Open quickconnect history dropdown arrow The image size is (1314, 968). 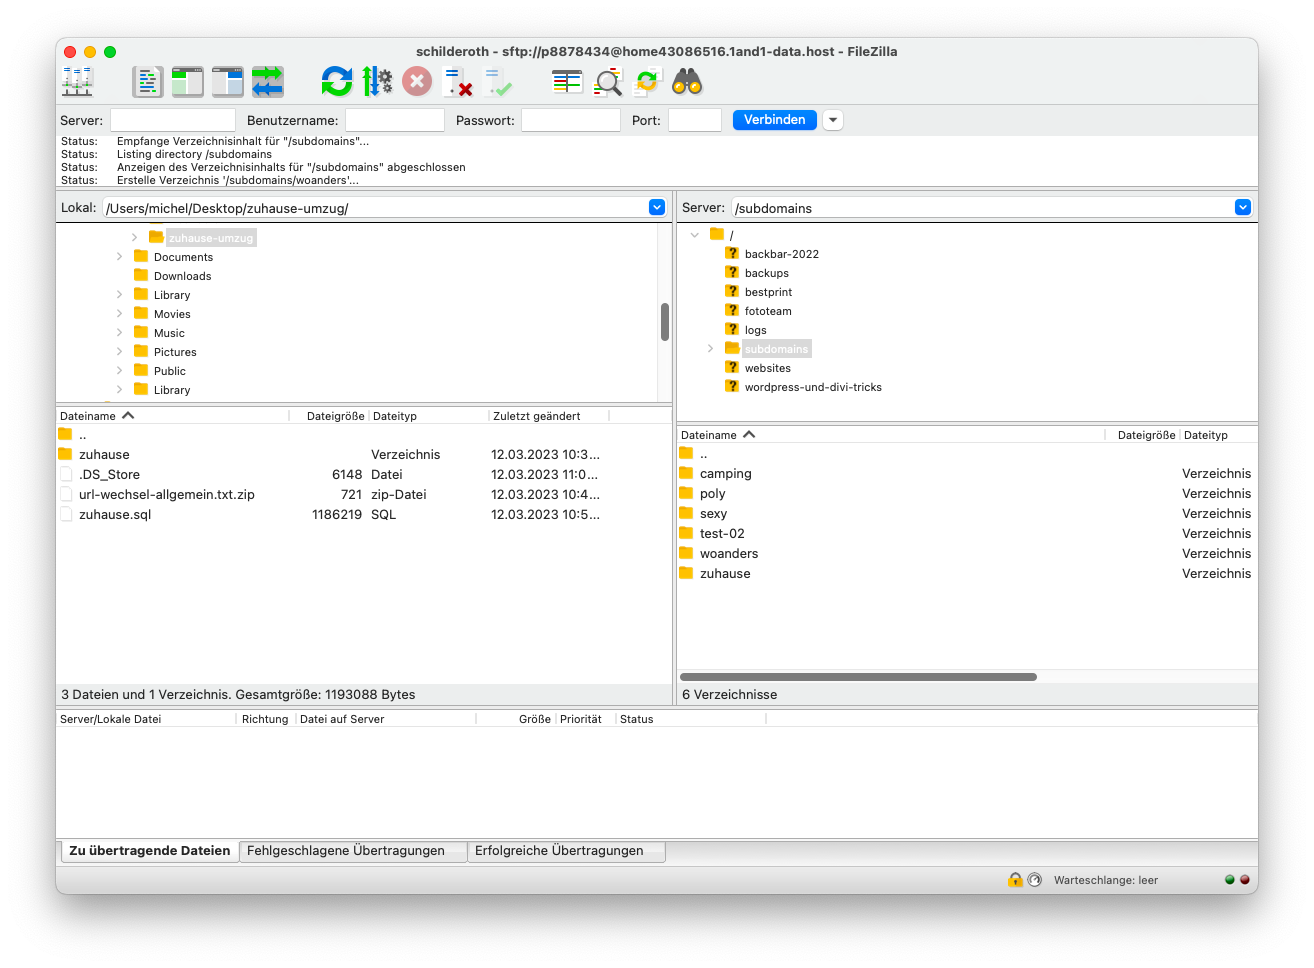coord(832,120)
